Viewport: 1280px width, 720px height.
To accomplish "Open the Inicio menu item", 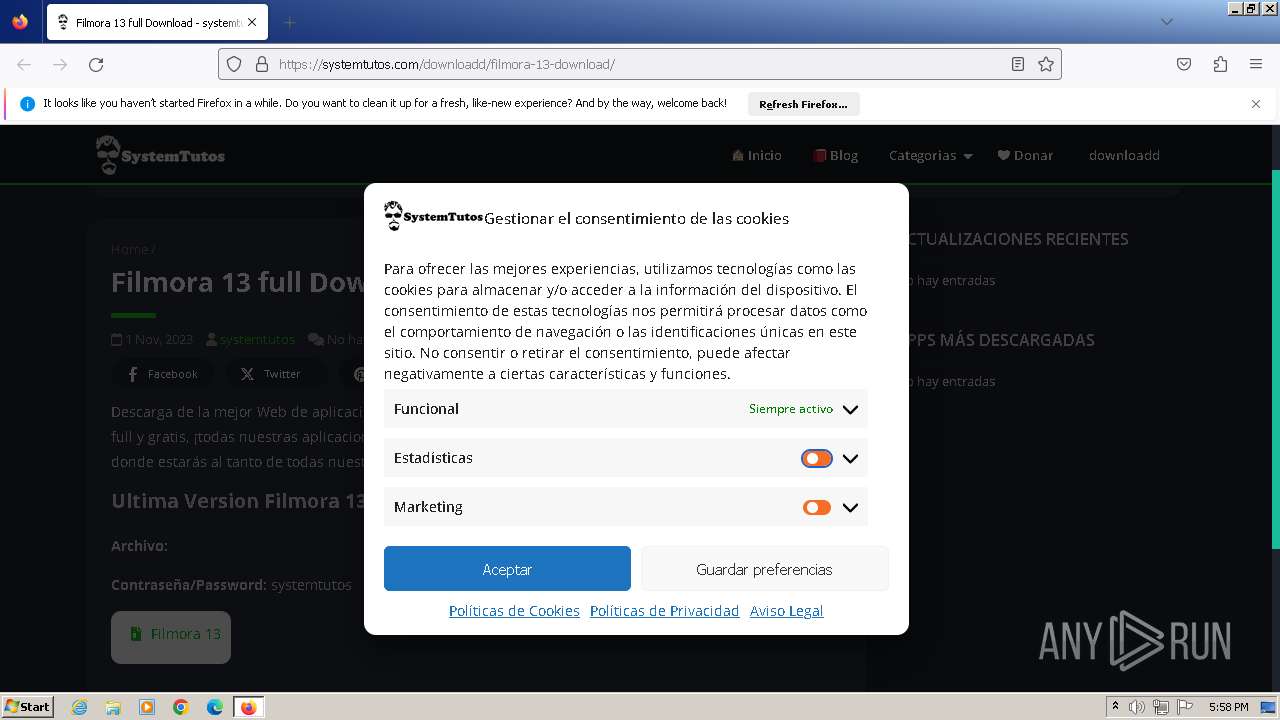I will (x=757, y=155).
